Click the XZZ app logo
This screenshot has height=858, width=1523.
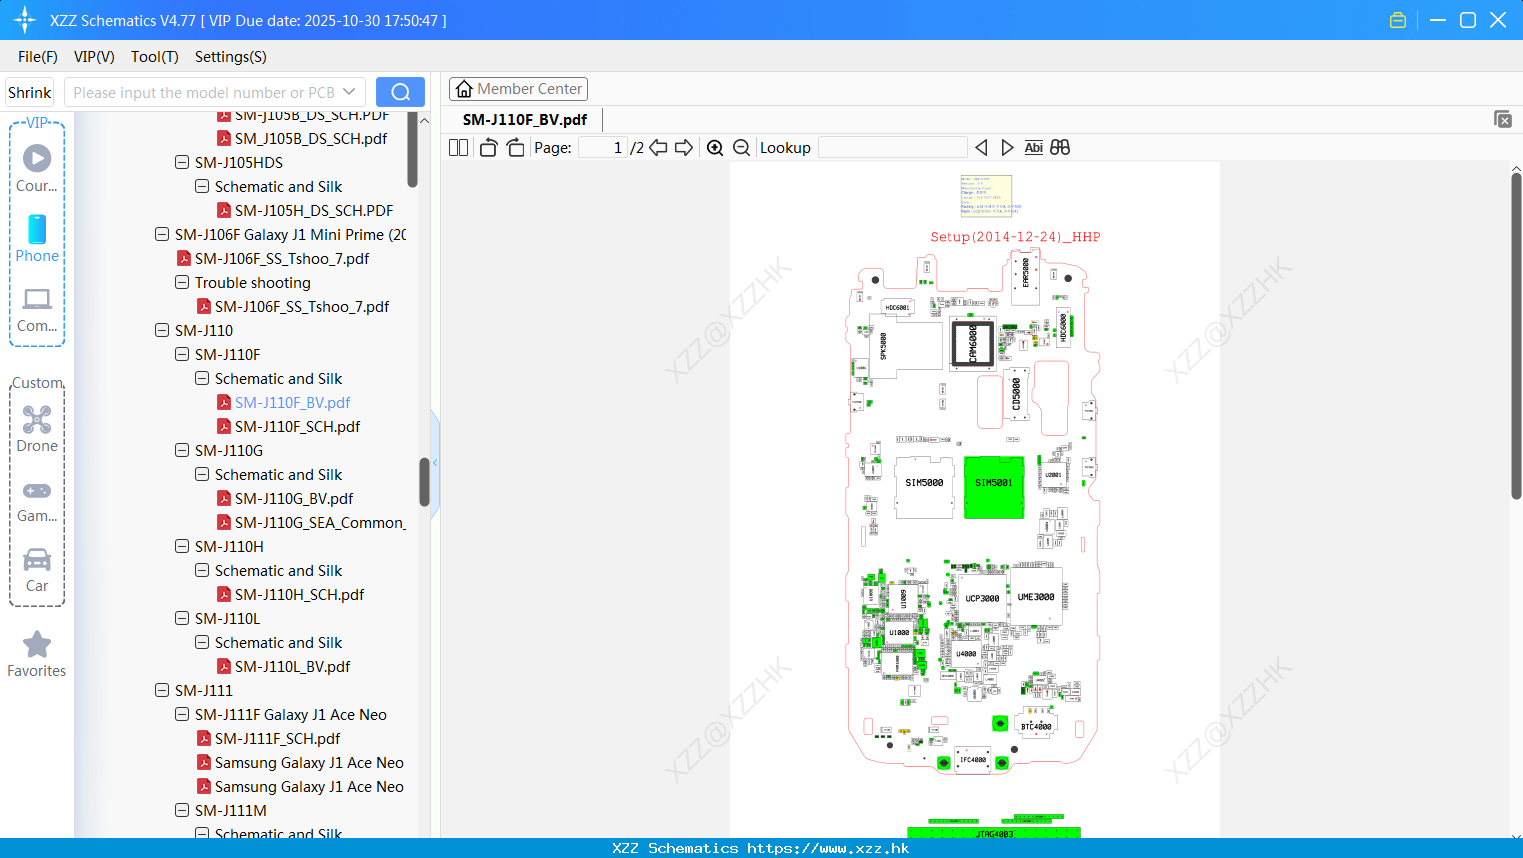tap(25, 20)
